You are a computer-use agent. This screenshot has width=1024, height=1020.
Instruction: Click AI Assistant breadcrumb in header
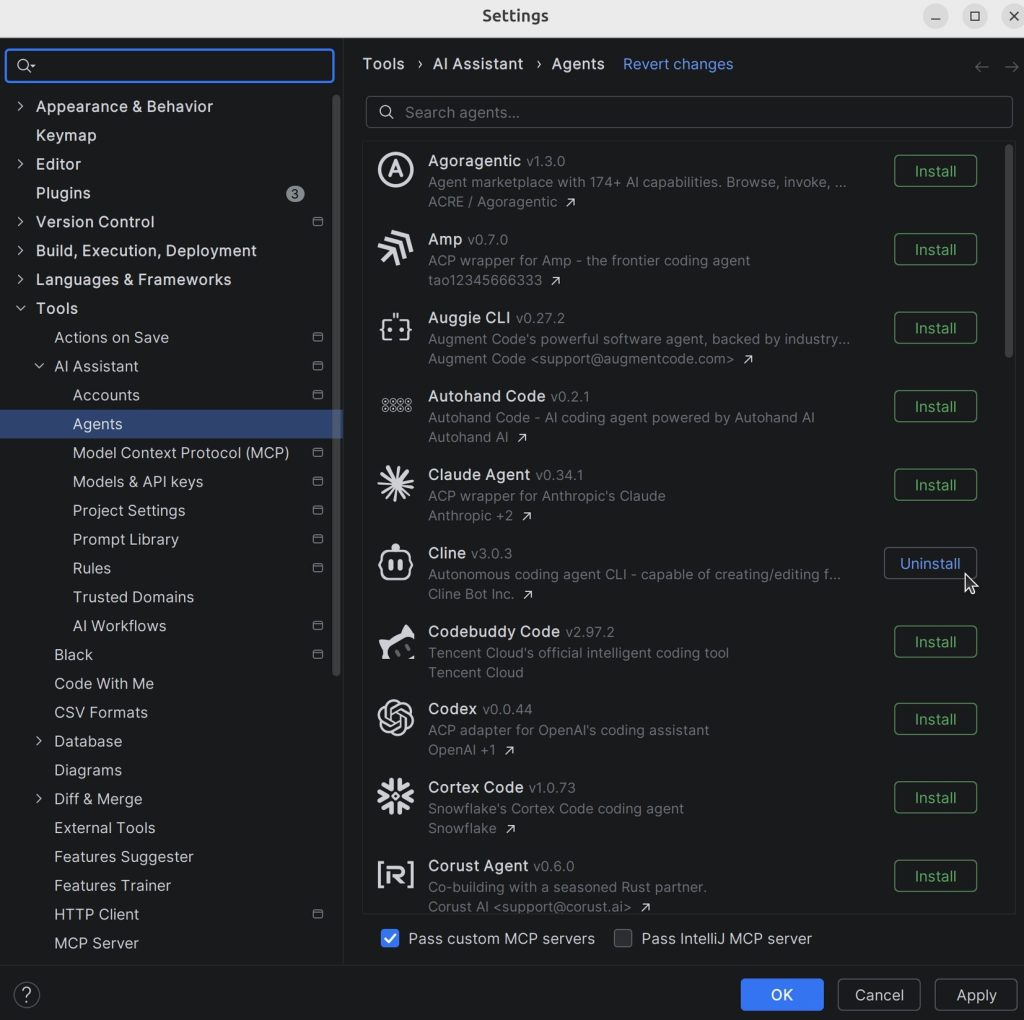478,64
